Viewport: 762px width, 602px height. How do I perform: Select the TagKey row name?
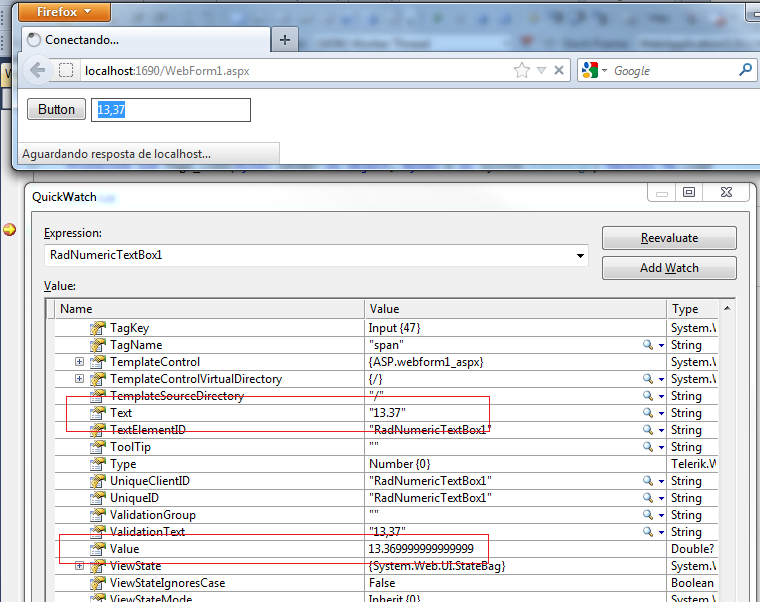click(x=129, y=328)
